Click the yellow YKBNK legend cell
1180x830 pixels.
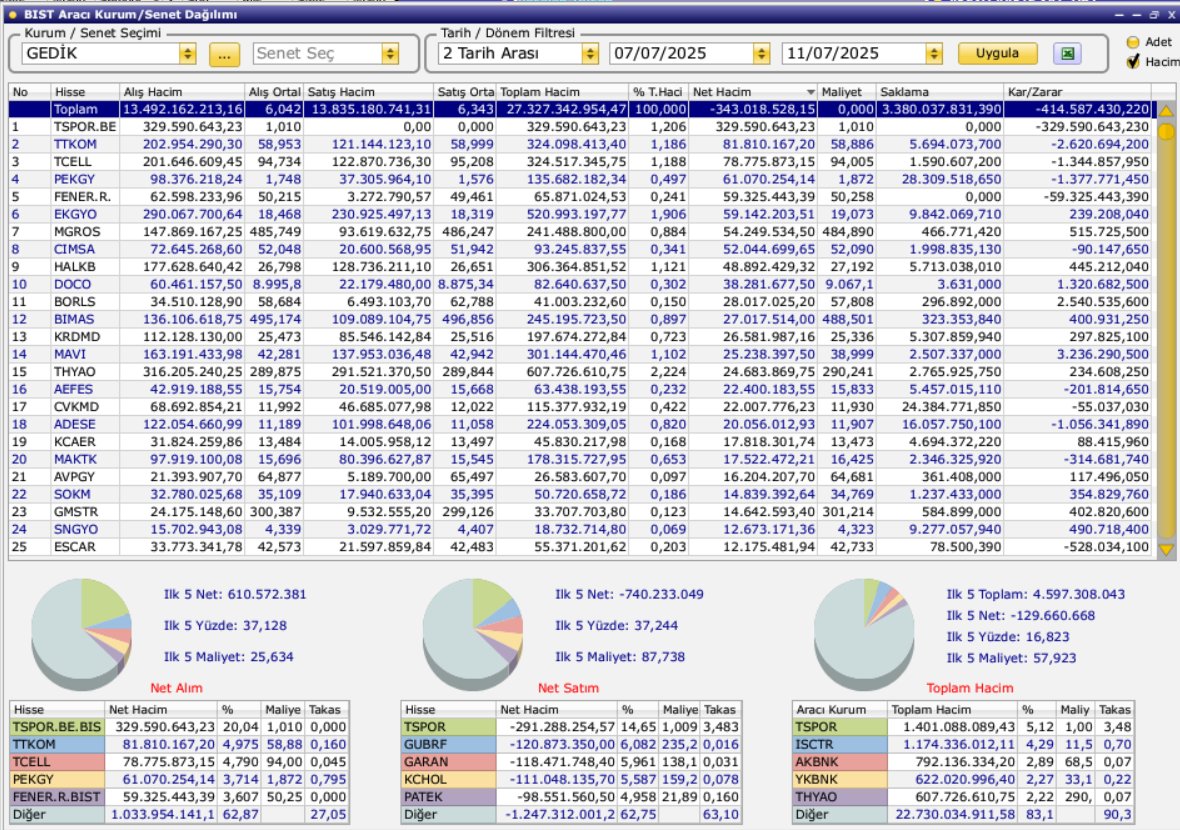tap(840, 780)
